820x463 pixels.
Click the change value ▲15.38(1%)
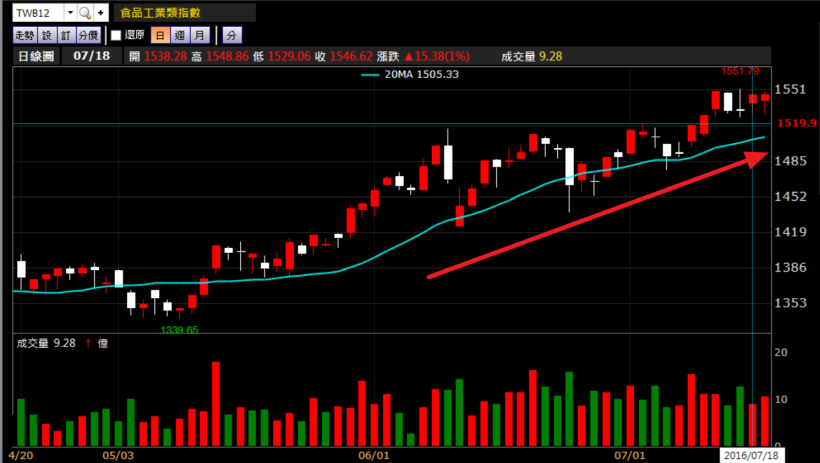437,56
